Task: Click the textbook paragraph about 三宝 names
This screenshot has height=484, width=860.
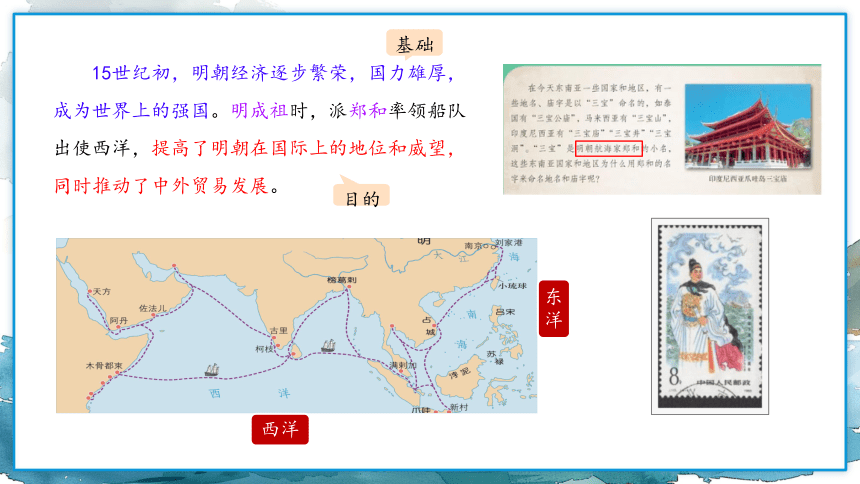Action: coord(591,133)
